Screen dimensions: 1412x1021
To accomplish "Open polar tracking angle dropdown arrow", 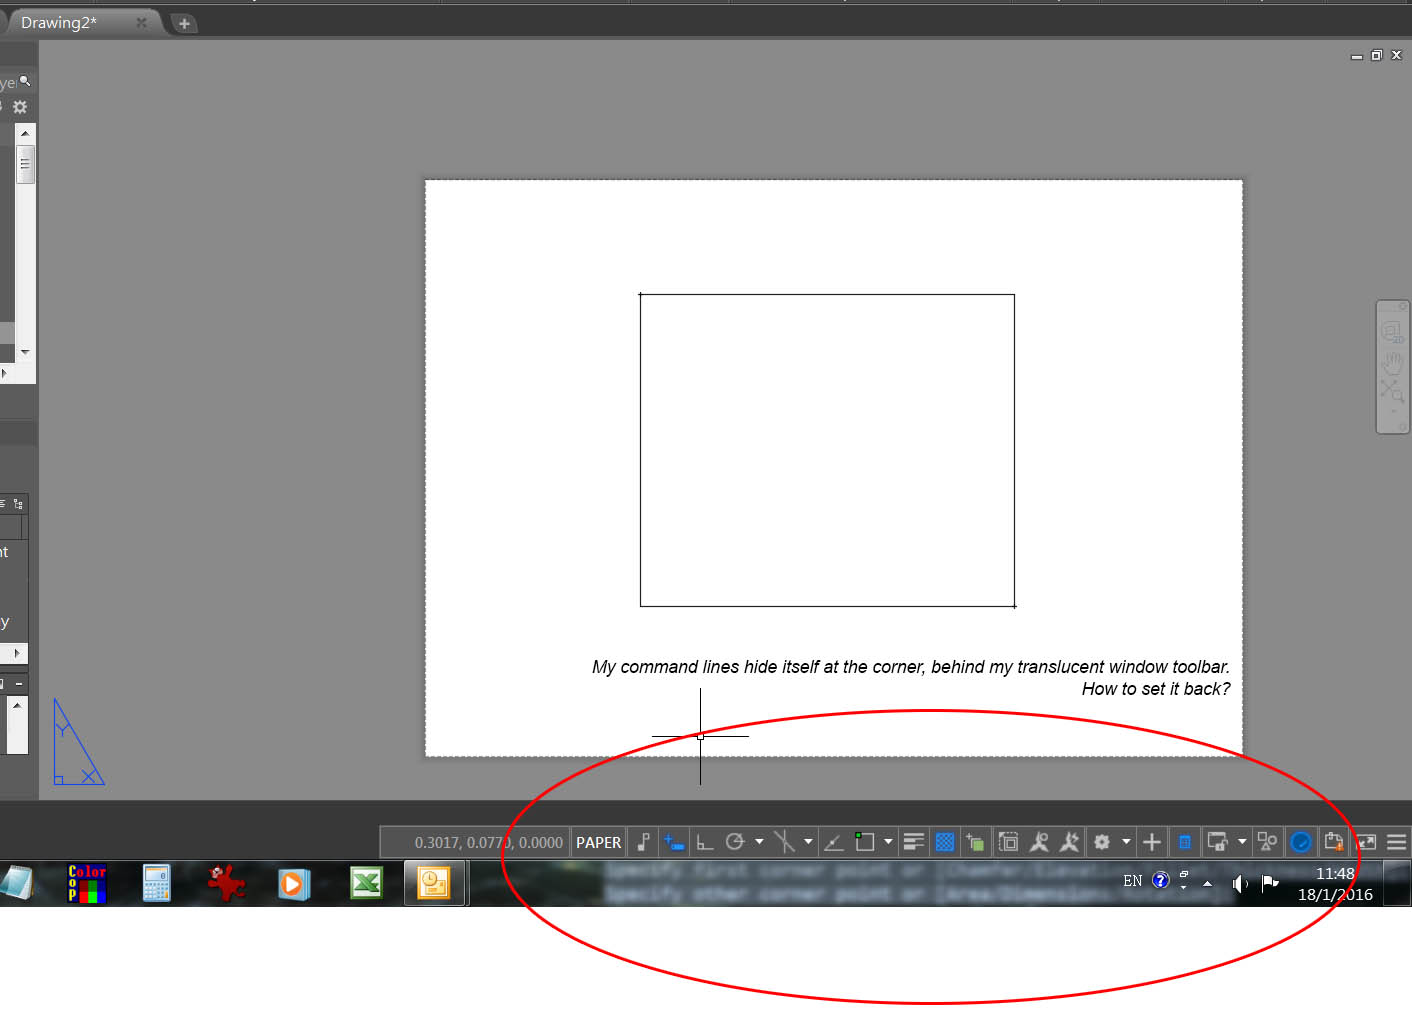I will [759, 842].
